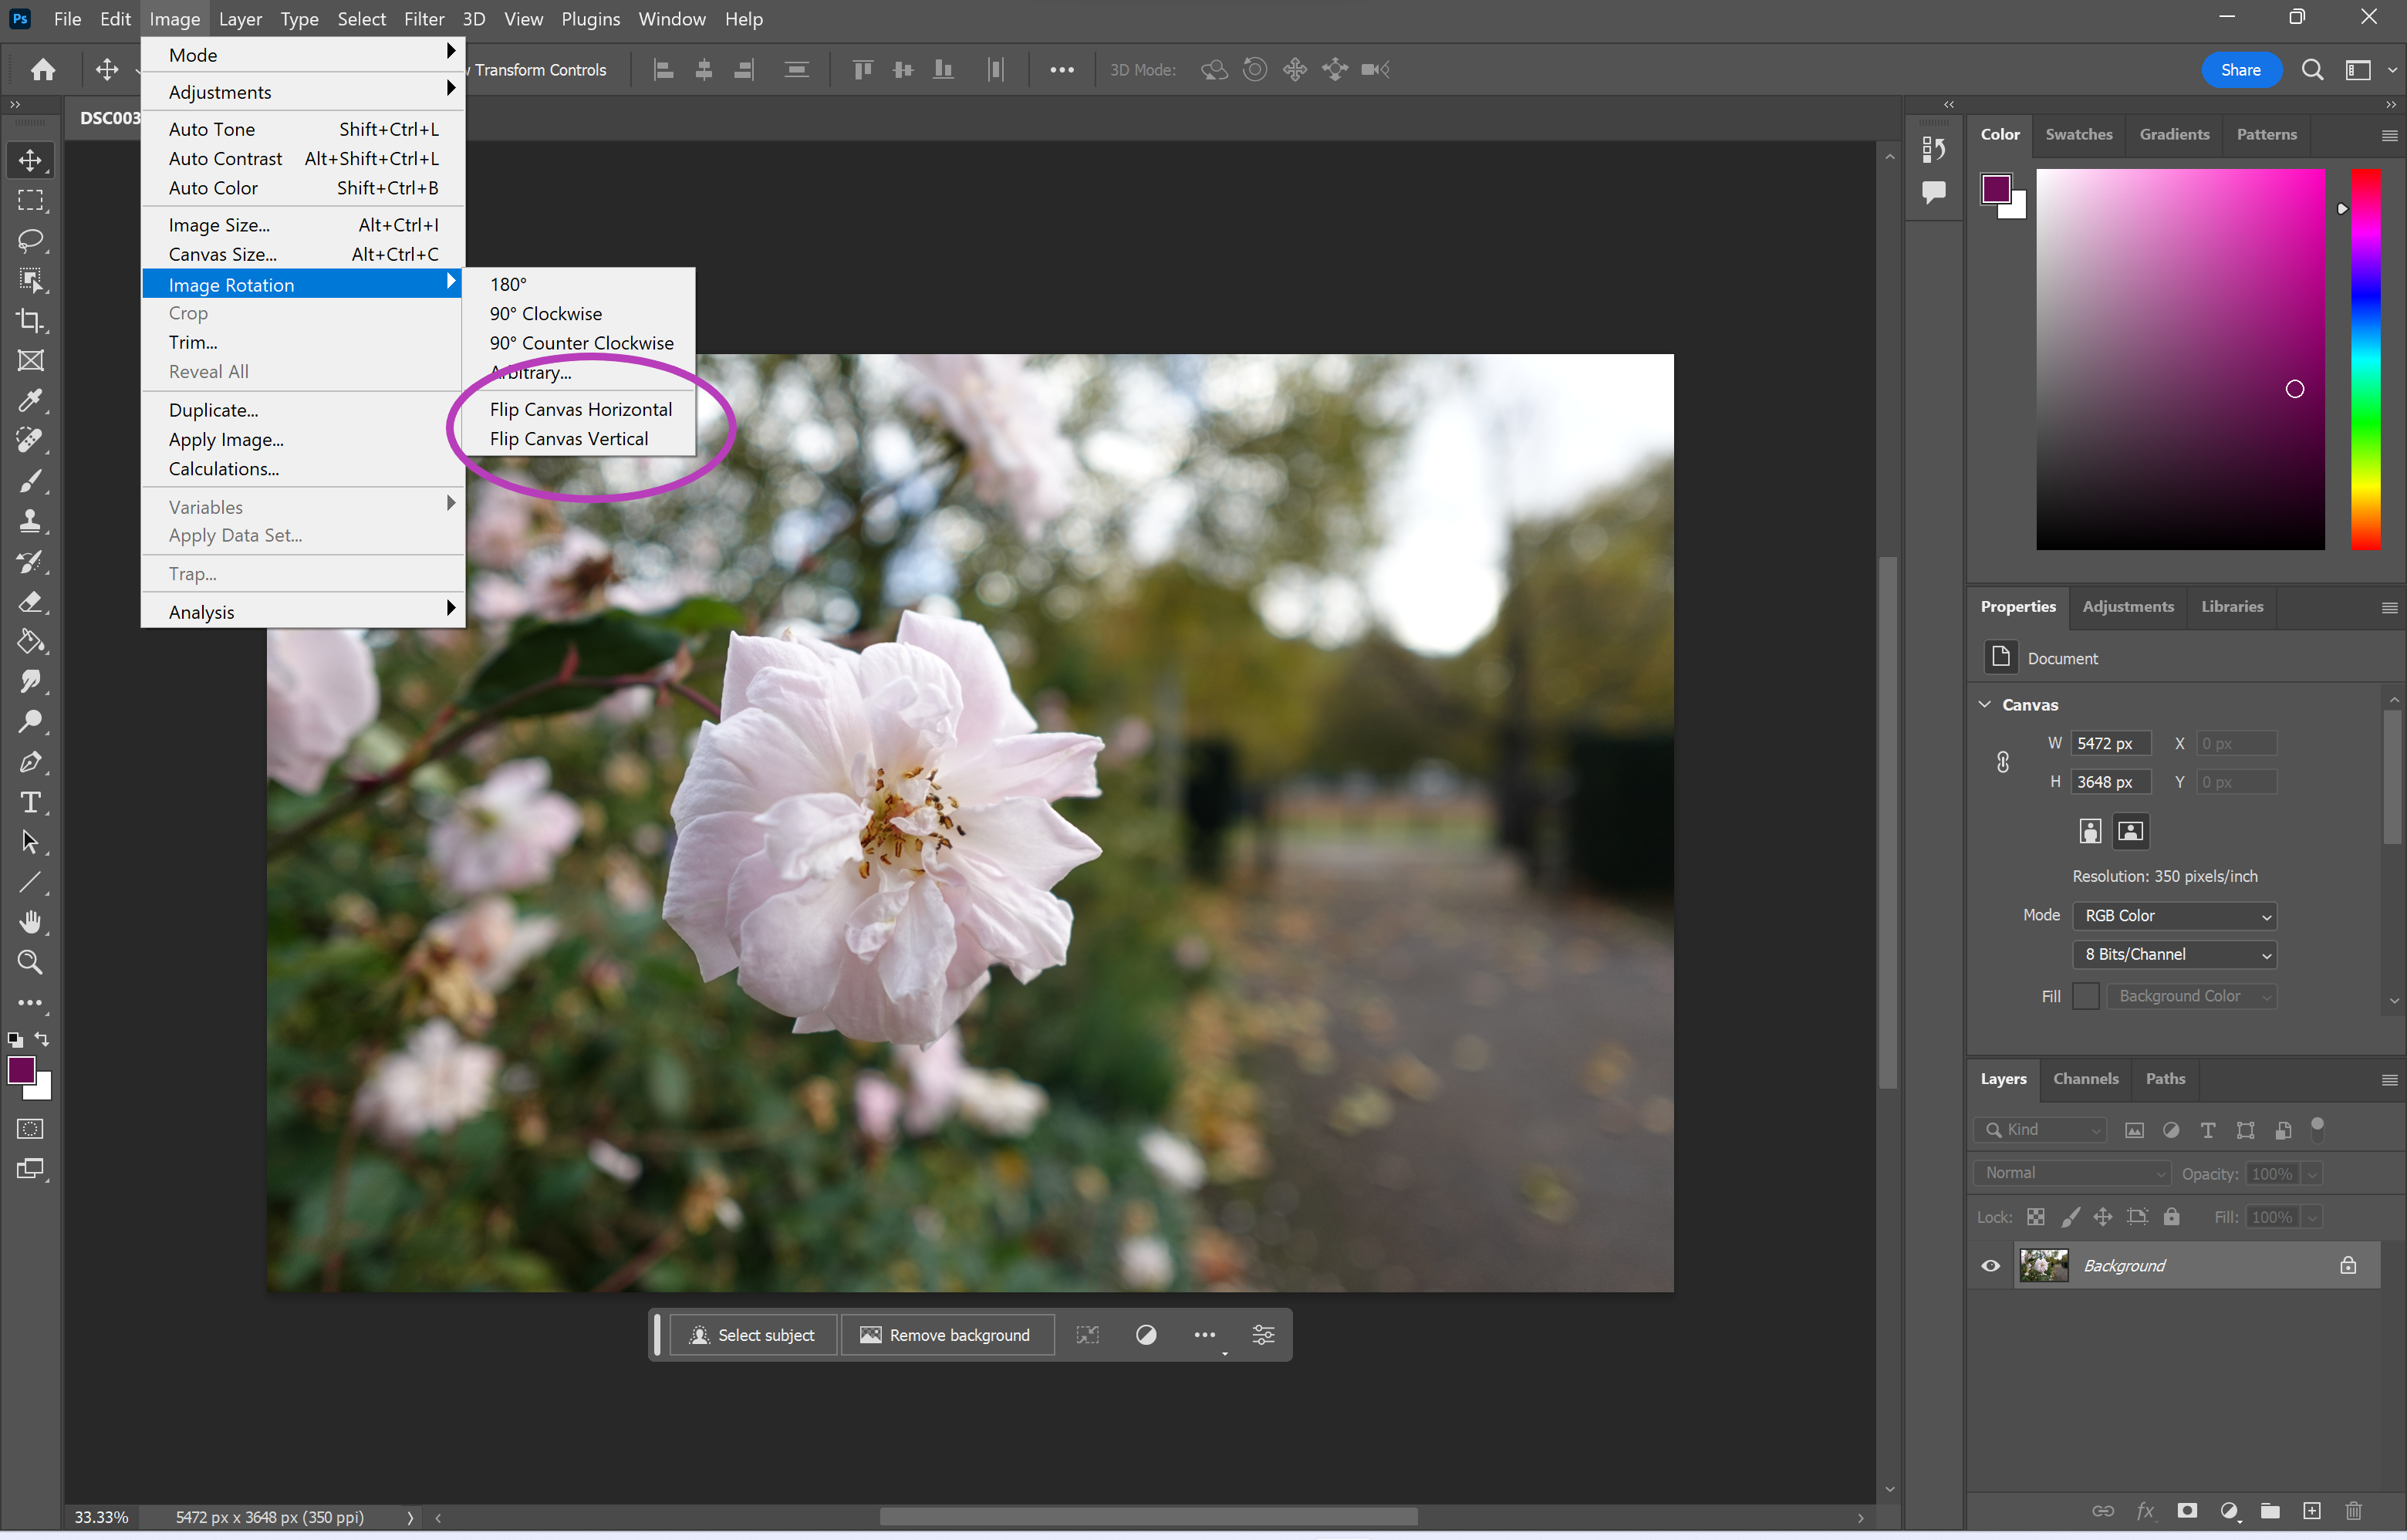The height and width of the screenshot is (1540, 2407).
Task: Select the Horizontal Type tool
Action: pyautogui.click(x=30, y=802)
